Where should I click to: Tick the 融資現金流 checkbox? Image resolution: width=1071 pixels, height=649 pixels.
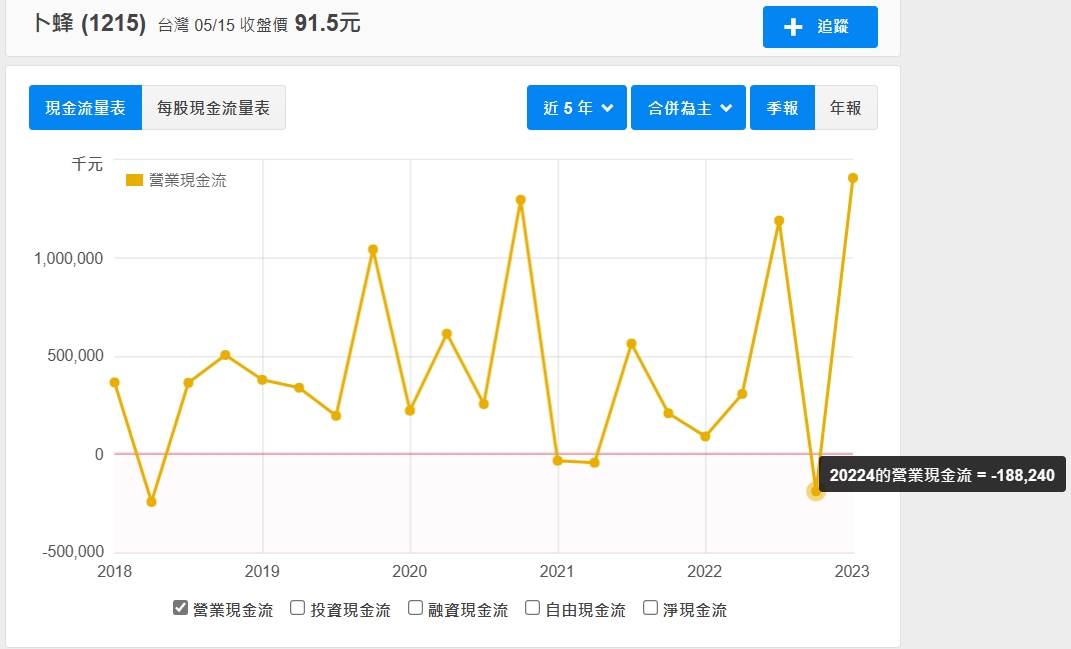point(415,607)
